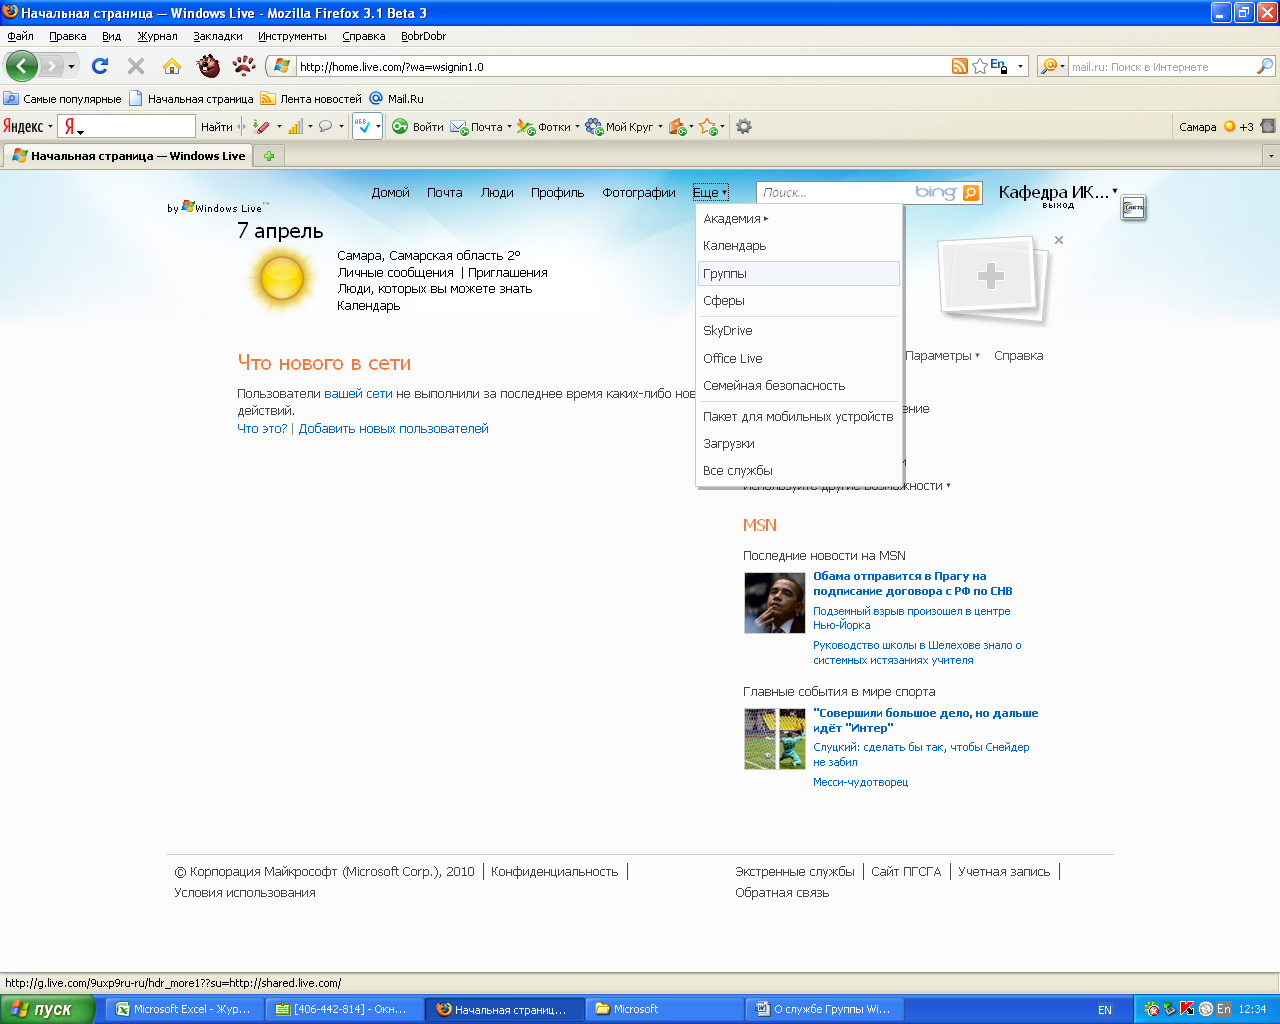The width and height of the screenshot is (1280, 1024).
Task: Click the Samara weather +3 indicator
Action: pos(1238,127)
